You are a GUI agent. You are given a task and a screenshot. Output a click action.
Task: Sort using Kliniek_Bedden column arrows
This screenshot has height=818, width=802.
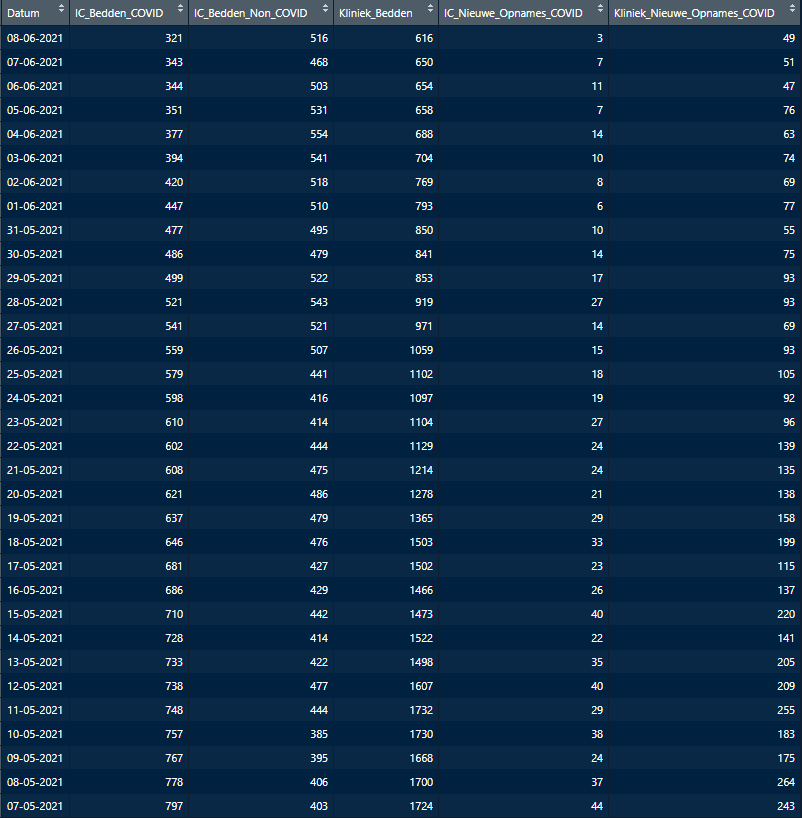[430, 8]
